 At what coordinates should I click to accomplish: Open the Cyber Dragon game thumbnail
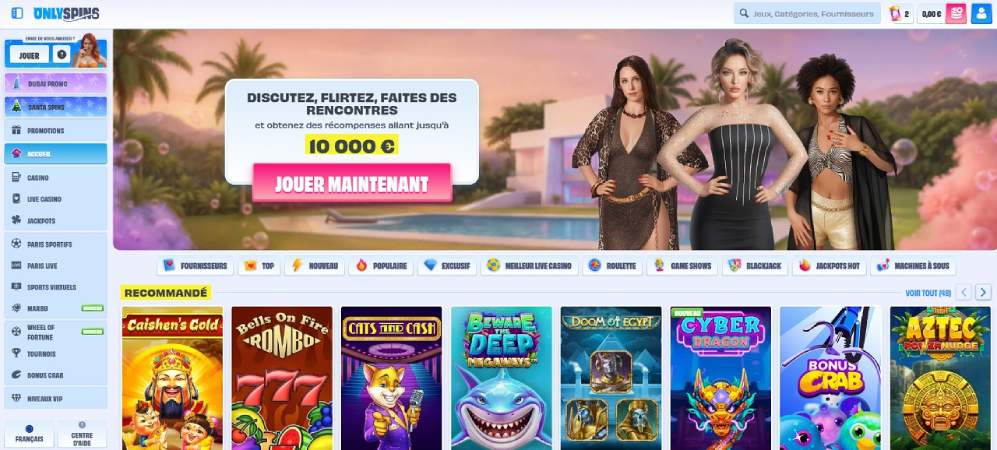pyautogui.click(x=720, y=378)
